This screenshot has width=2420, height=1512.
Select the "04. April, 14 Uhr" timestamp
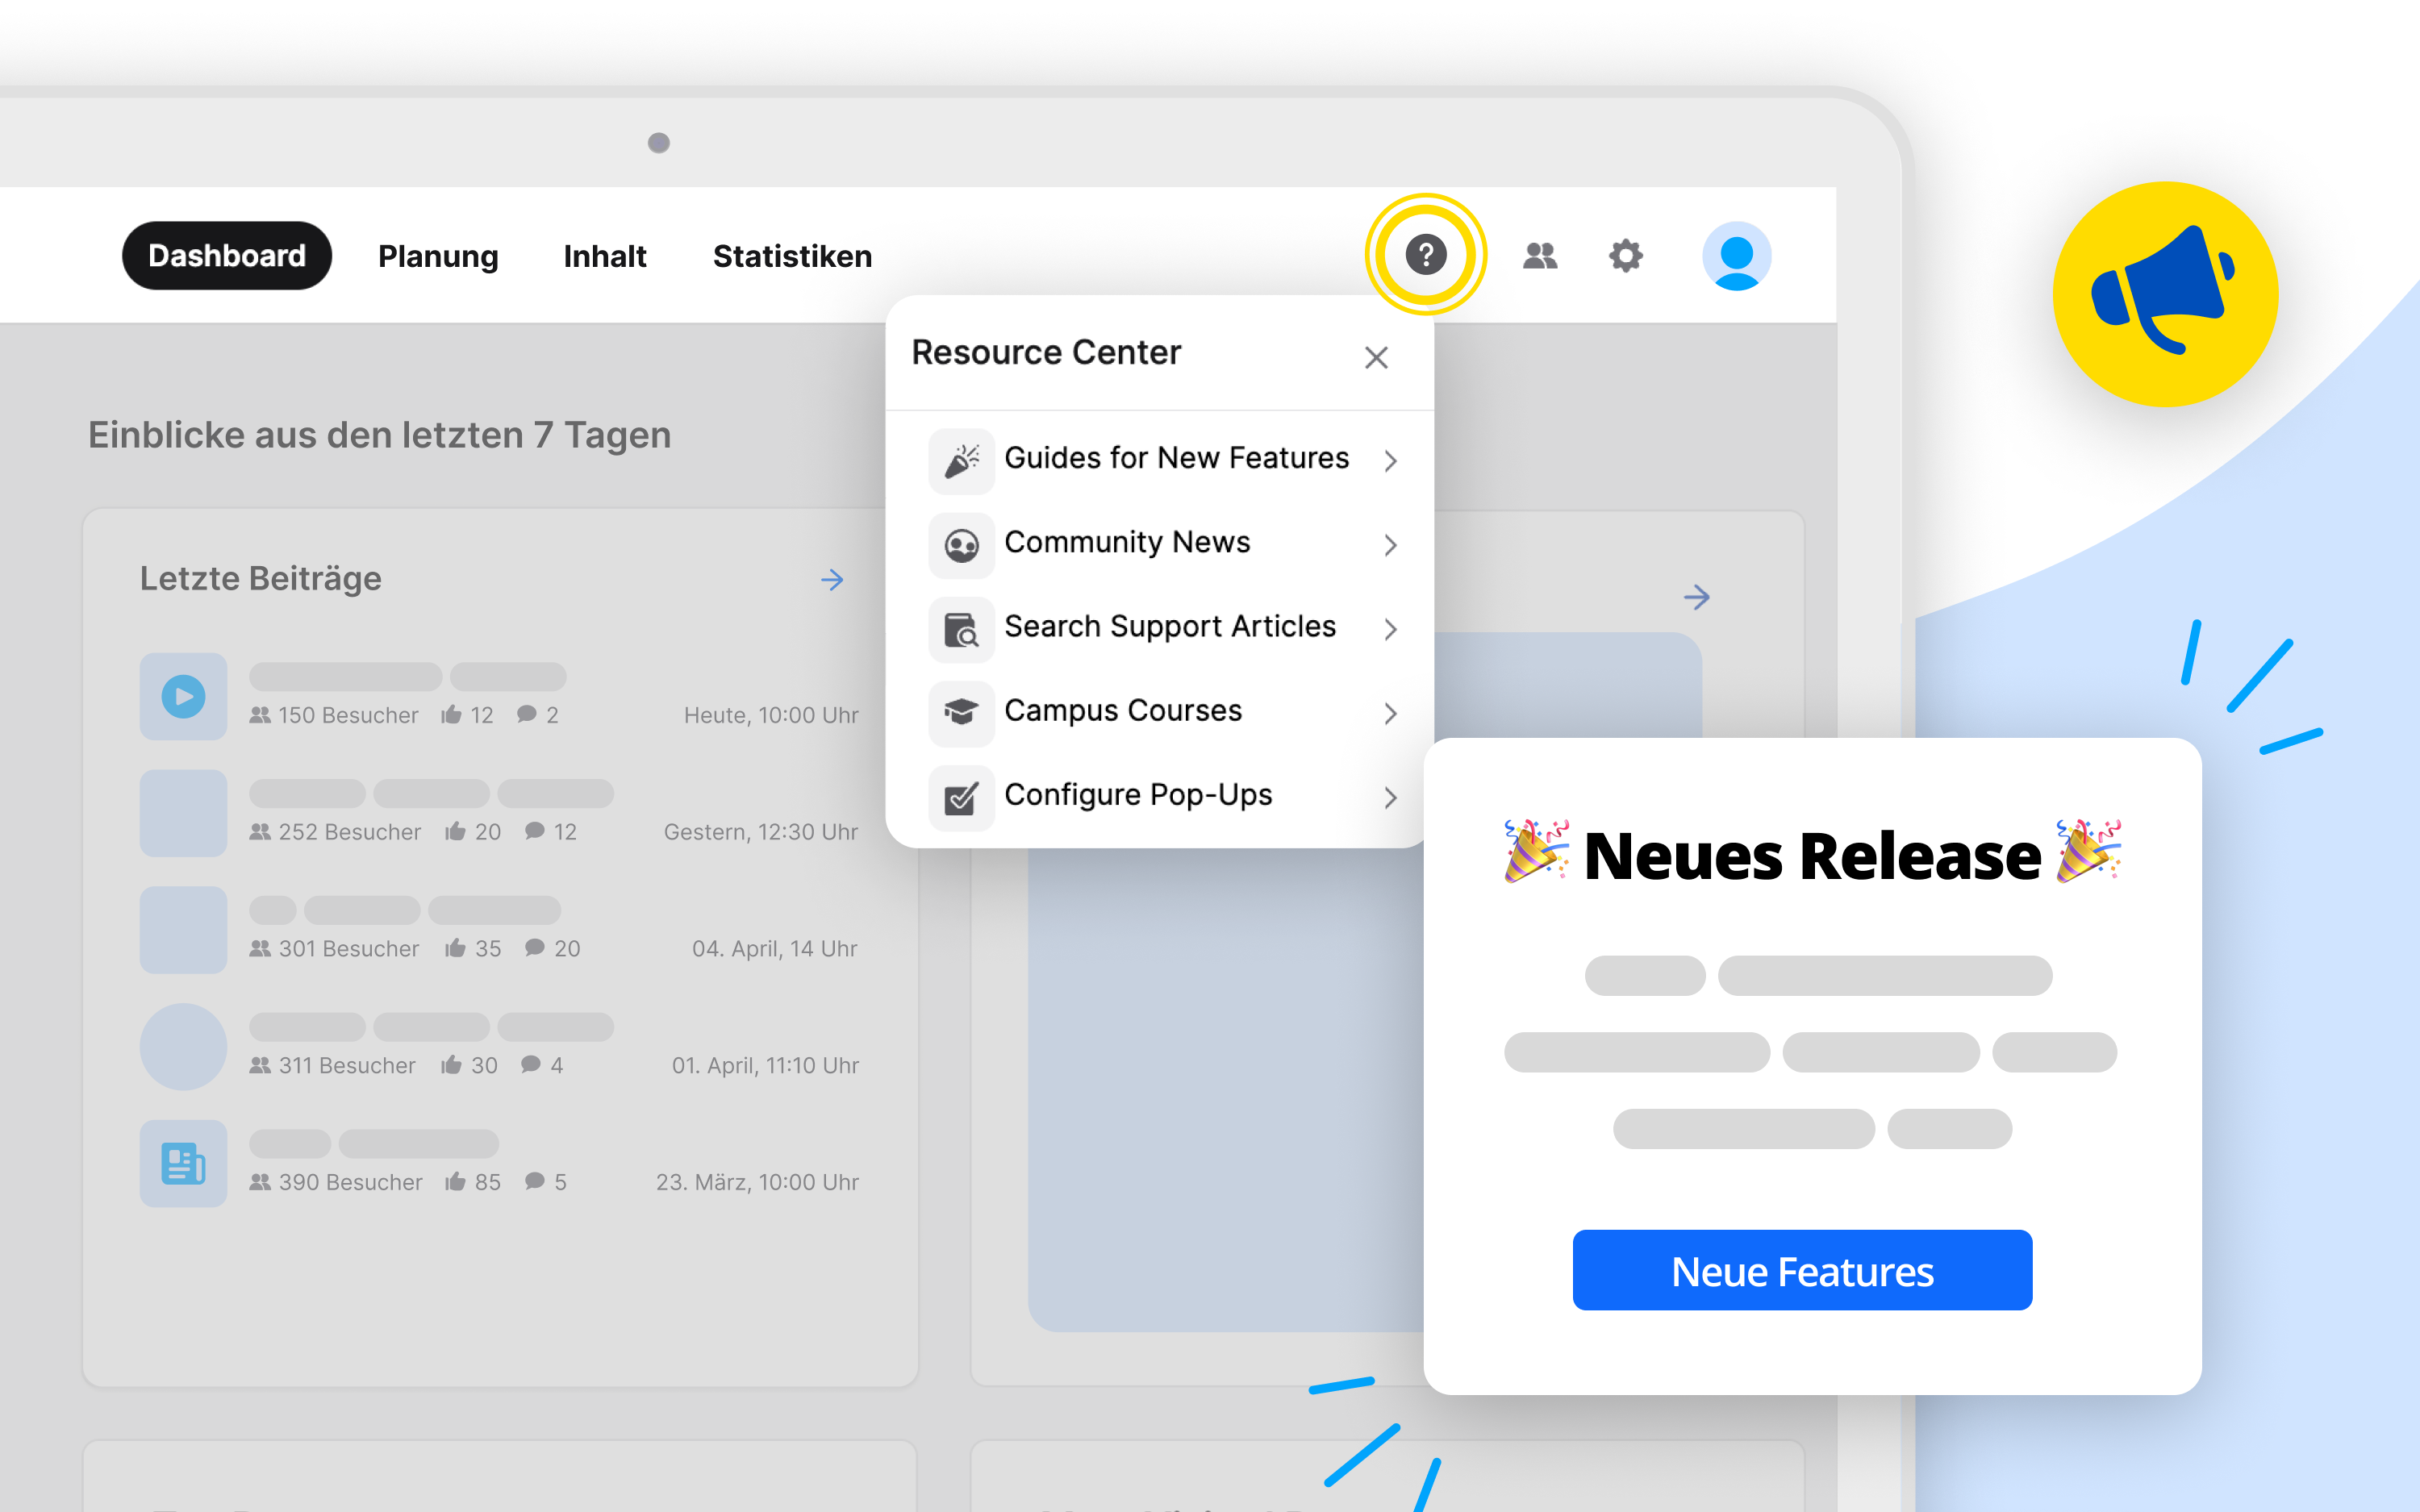point(775,949)
